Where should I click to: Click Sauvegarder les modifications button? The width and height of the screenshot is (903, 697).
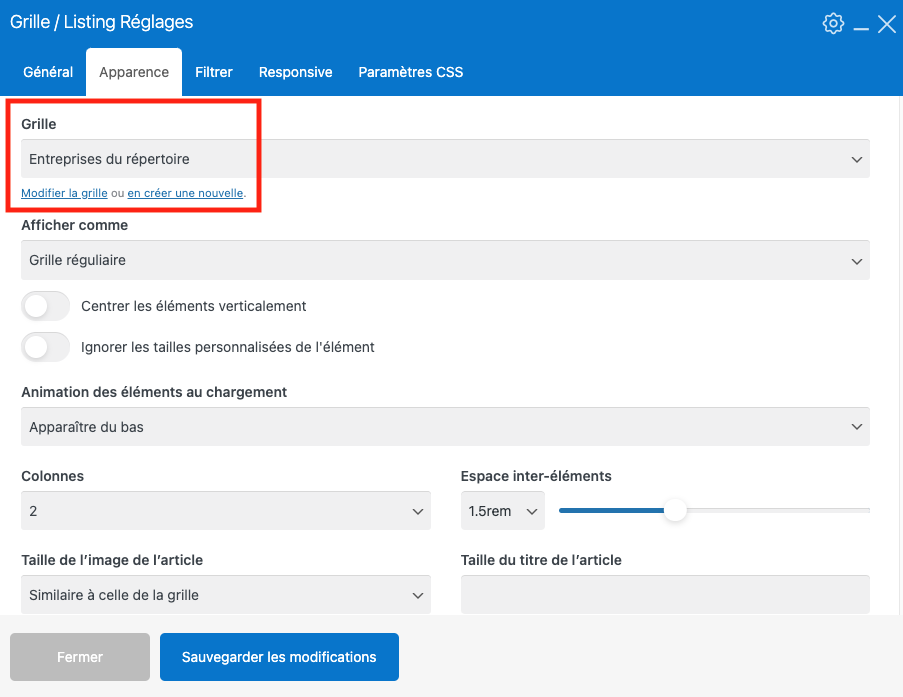tap(279, 657)
